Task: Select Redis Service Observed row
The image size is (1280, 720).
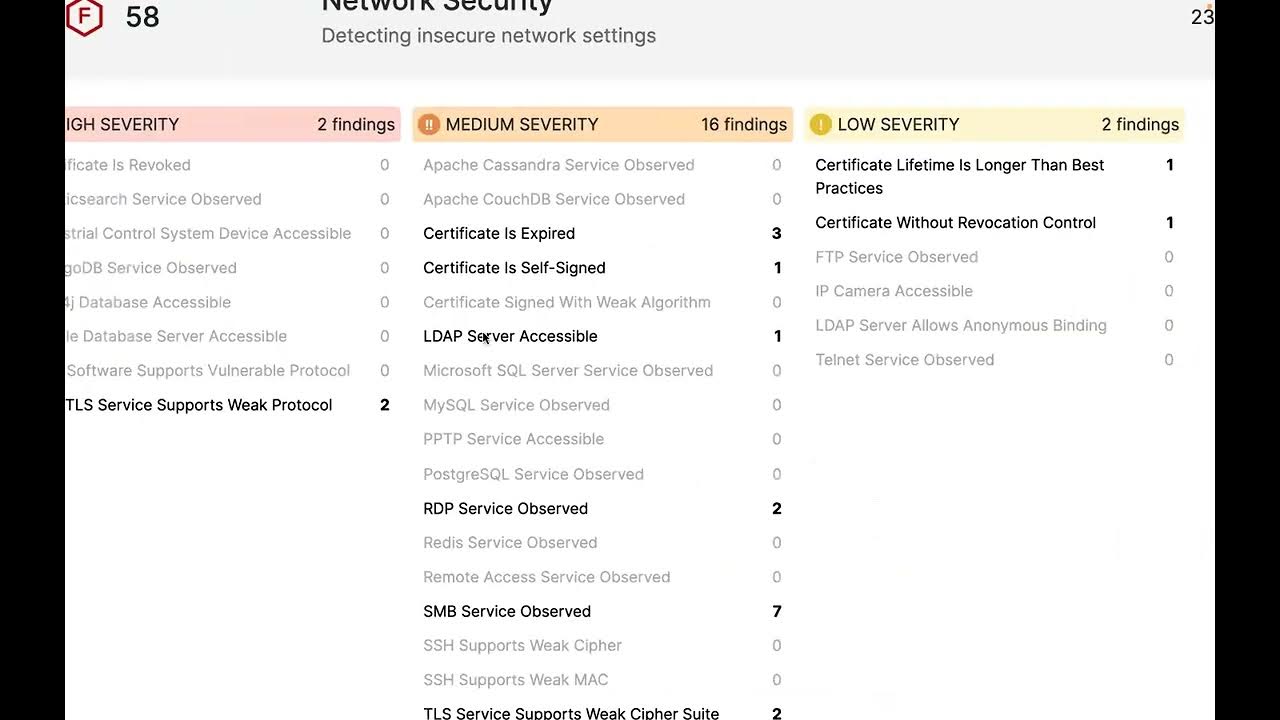Action: 602,542
